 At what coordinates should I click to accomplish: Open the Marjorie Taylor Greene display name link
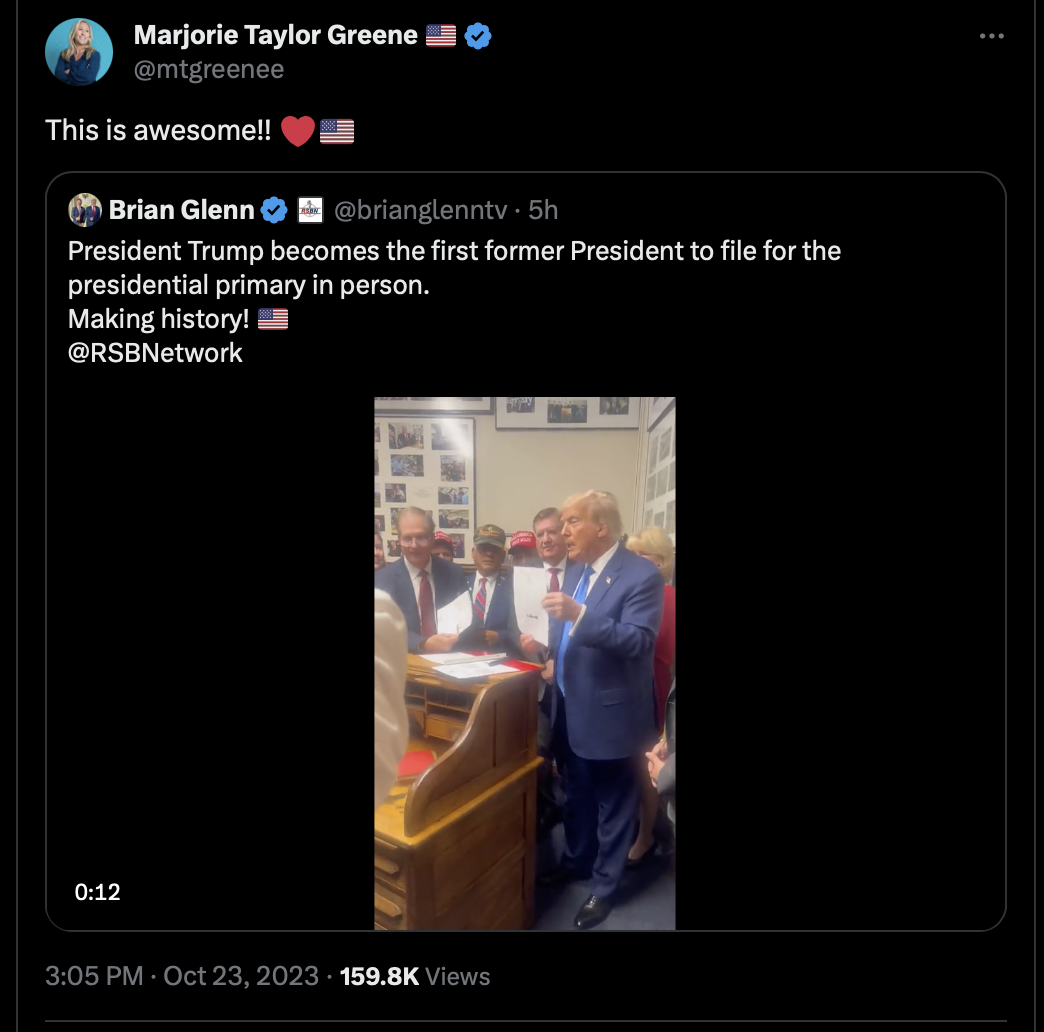click(275, 36)
